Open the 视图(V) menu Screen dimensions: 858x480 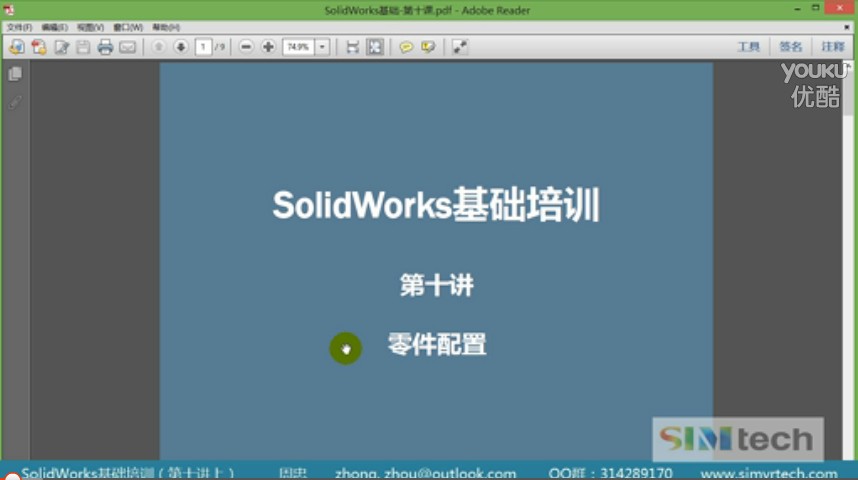[x=90, y=27]
